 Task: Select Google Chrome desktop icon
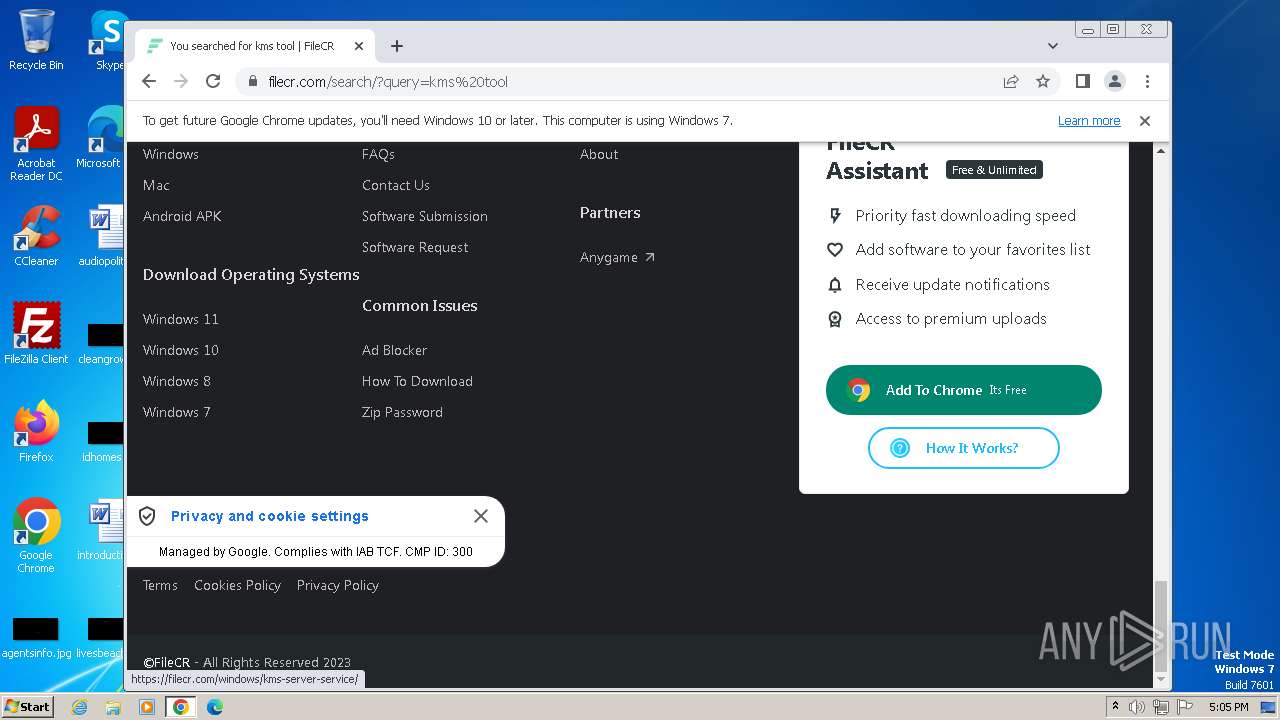[36, 535]
